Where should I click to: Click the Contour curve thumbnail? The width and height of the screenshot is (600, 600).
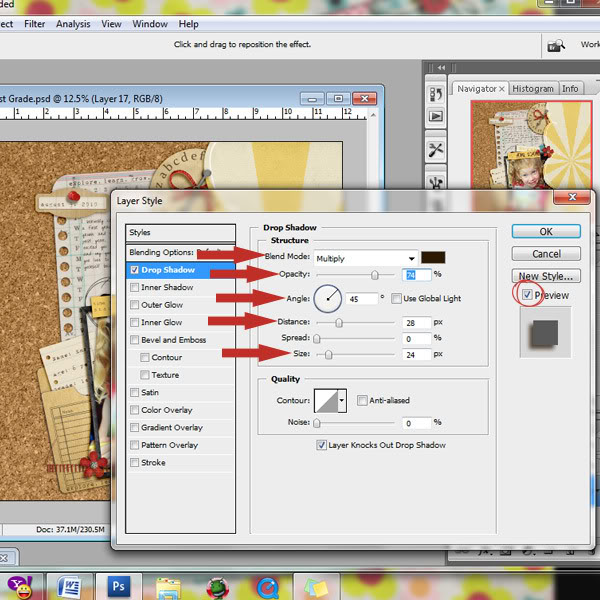(326, 401)
